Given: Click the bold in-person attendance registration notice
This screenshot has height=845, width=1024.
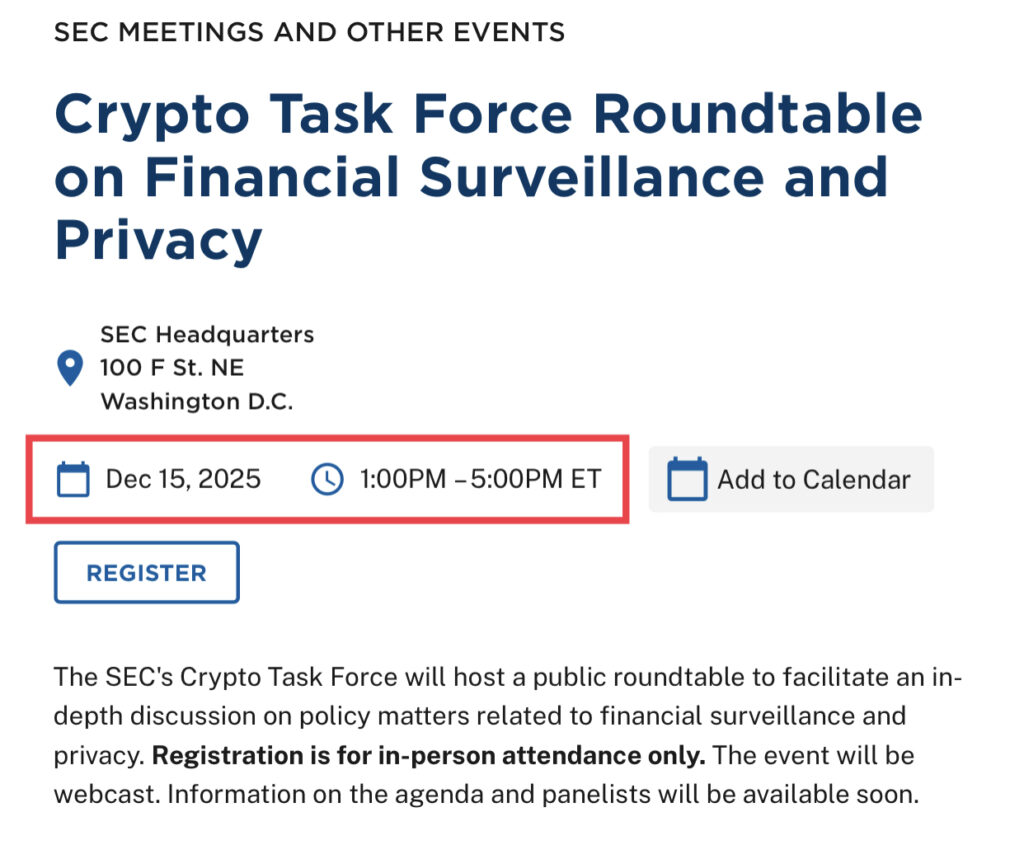Looking at the screenshot, I should coord(429,756).
